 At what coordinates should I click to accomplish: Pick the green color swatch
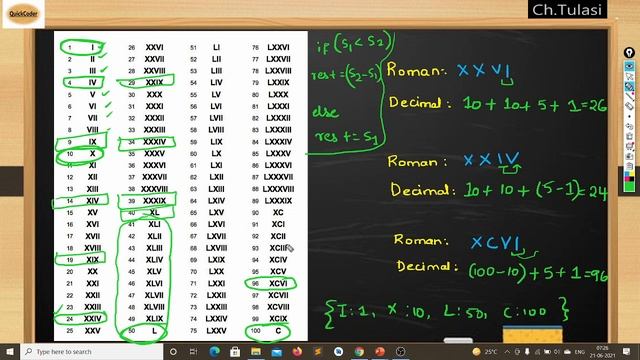(x=629, y=186)
